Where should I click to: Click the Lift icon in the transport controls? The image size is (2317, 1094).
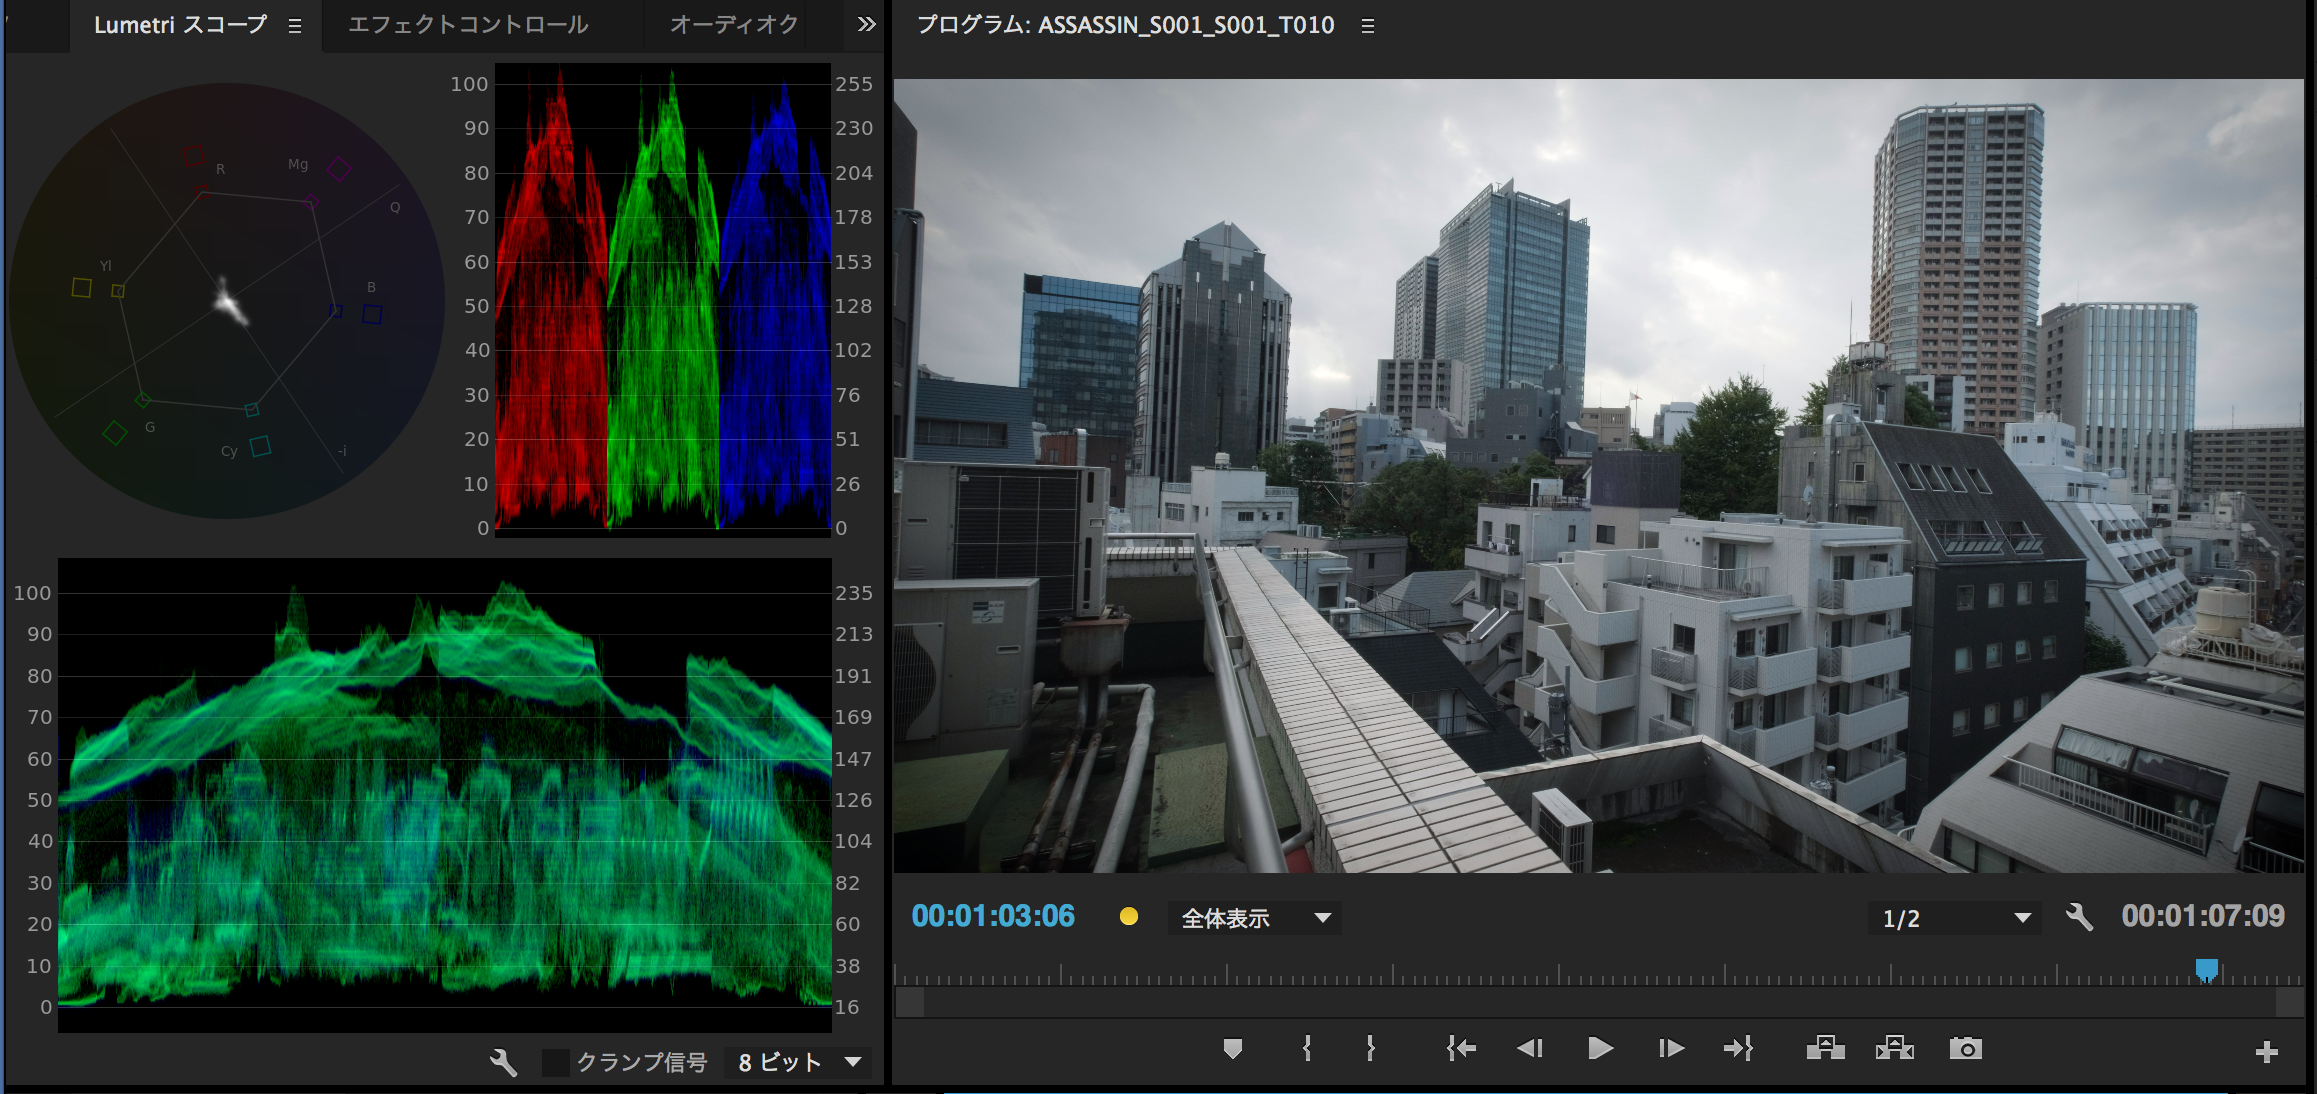click(x=1827, y=1048)
